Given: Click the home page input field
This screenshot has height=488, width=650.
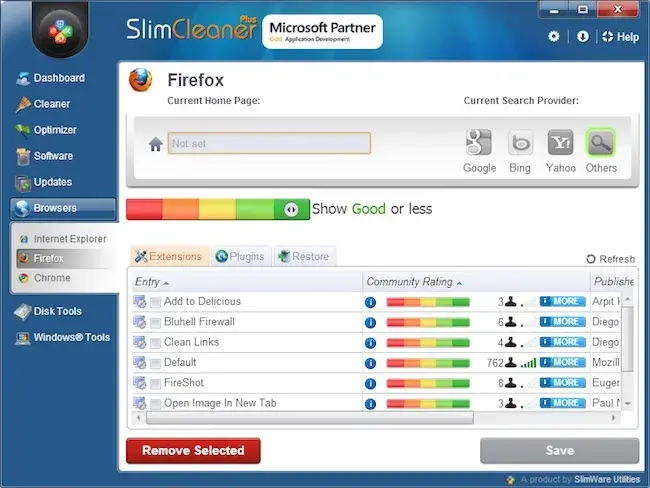Looking at the screenshot, I should 269,143.
